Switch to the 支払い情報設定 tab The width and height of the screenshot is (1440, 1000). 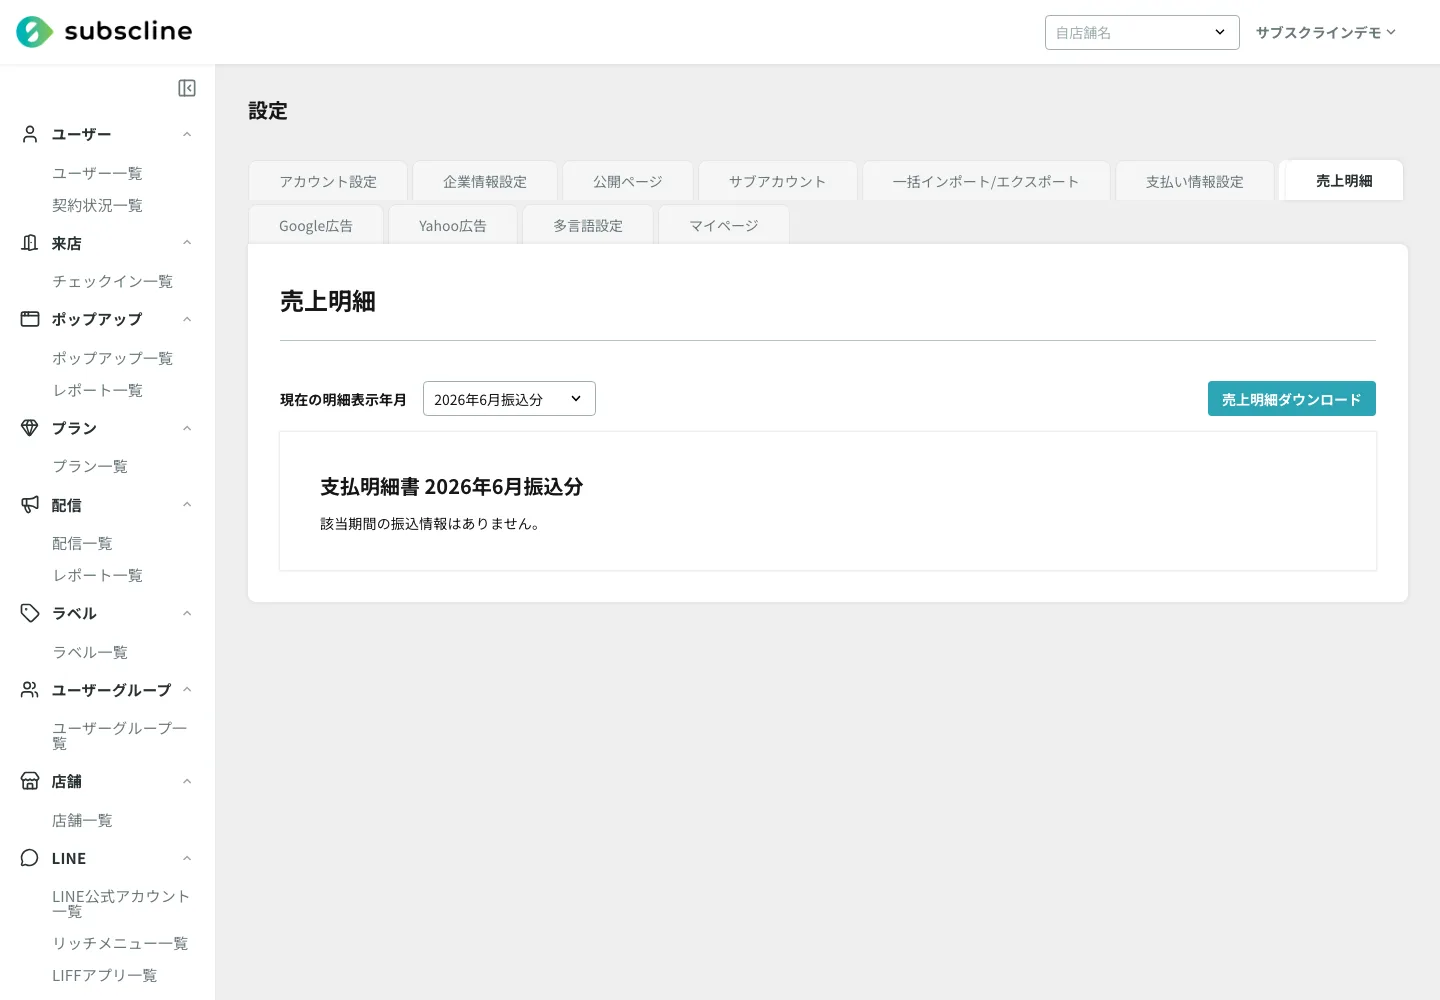click(x=1195, y=181)
